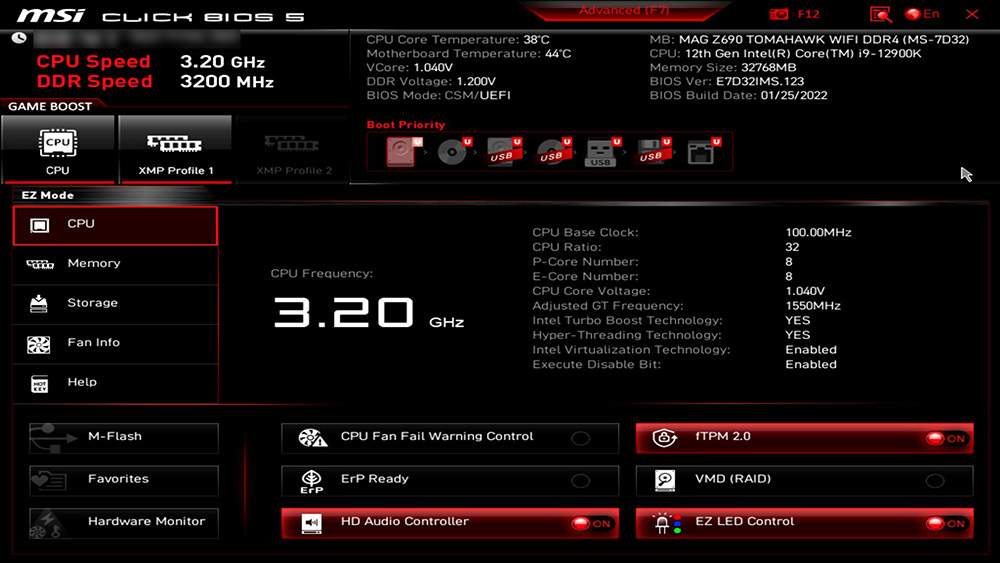Click the language globe icon
The width and height of the screenshot is (1000, 563).
tap(913, 14)
